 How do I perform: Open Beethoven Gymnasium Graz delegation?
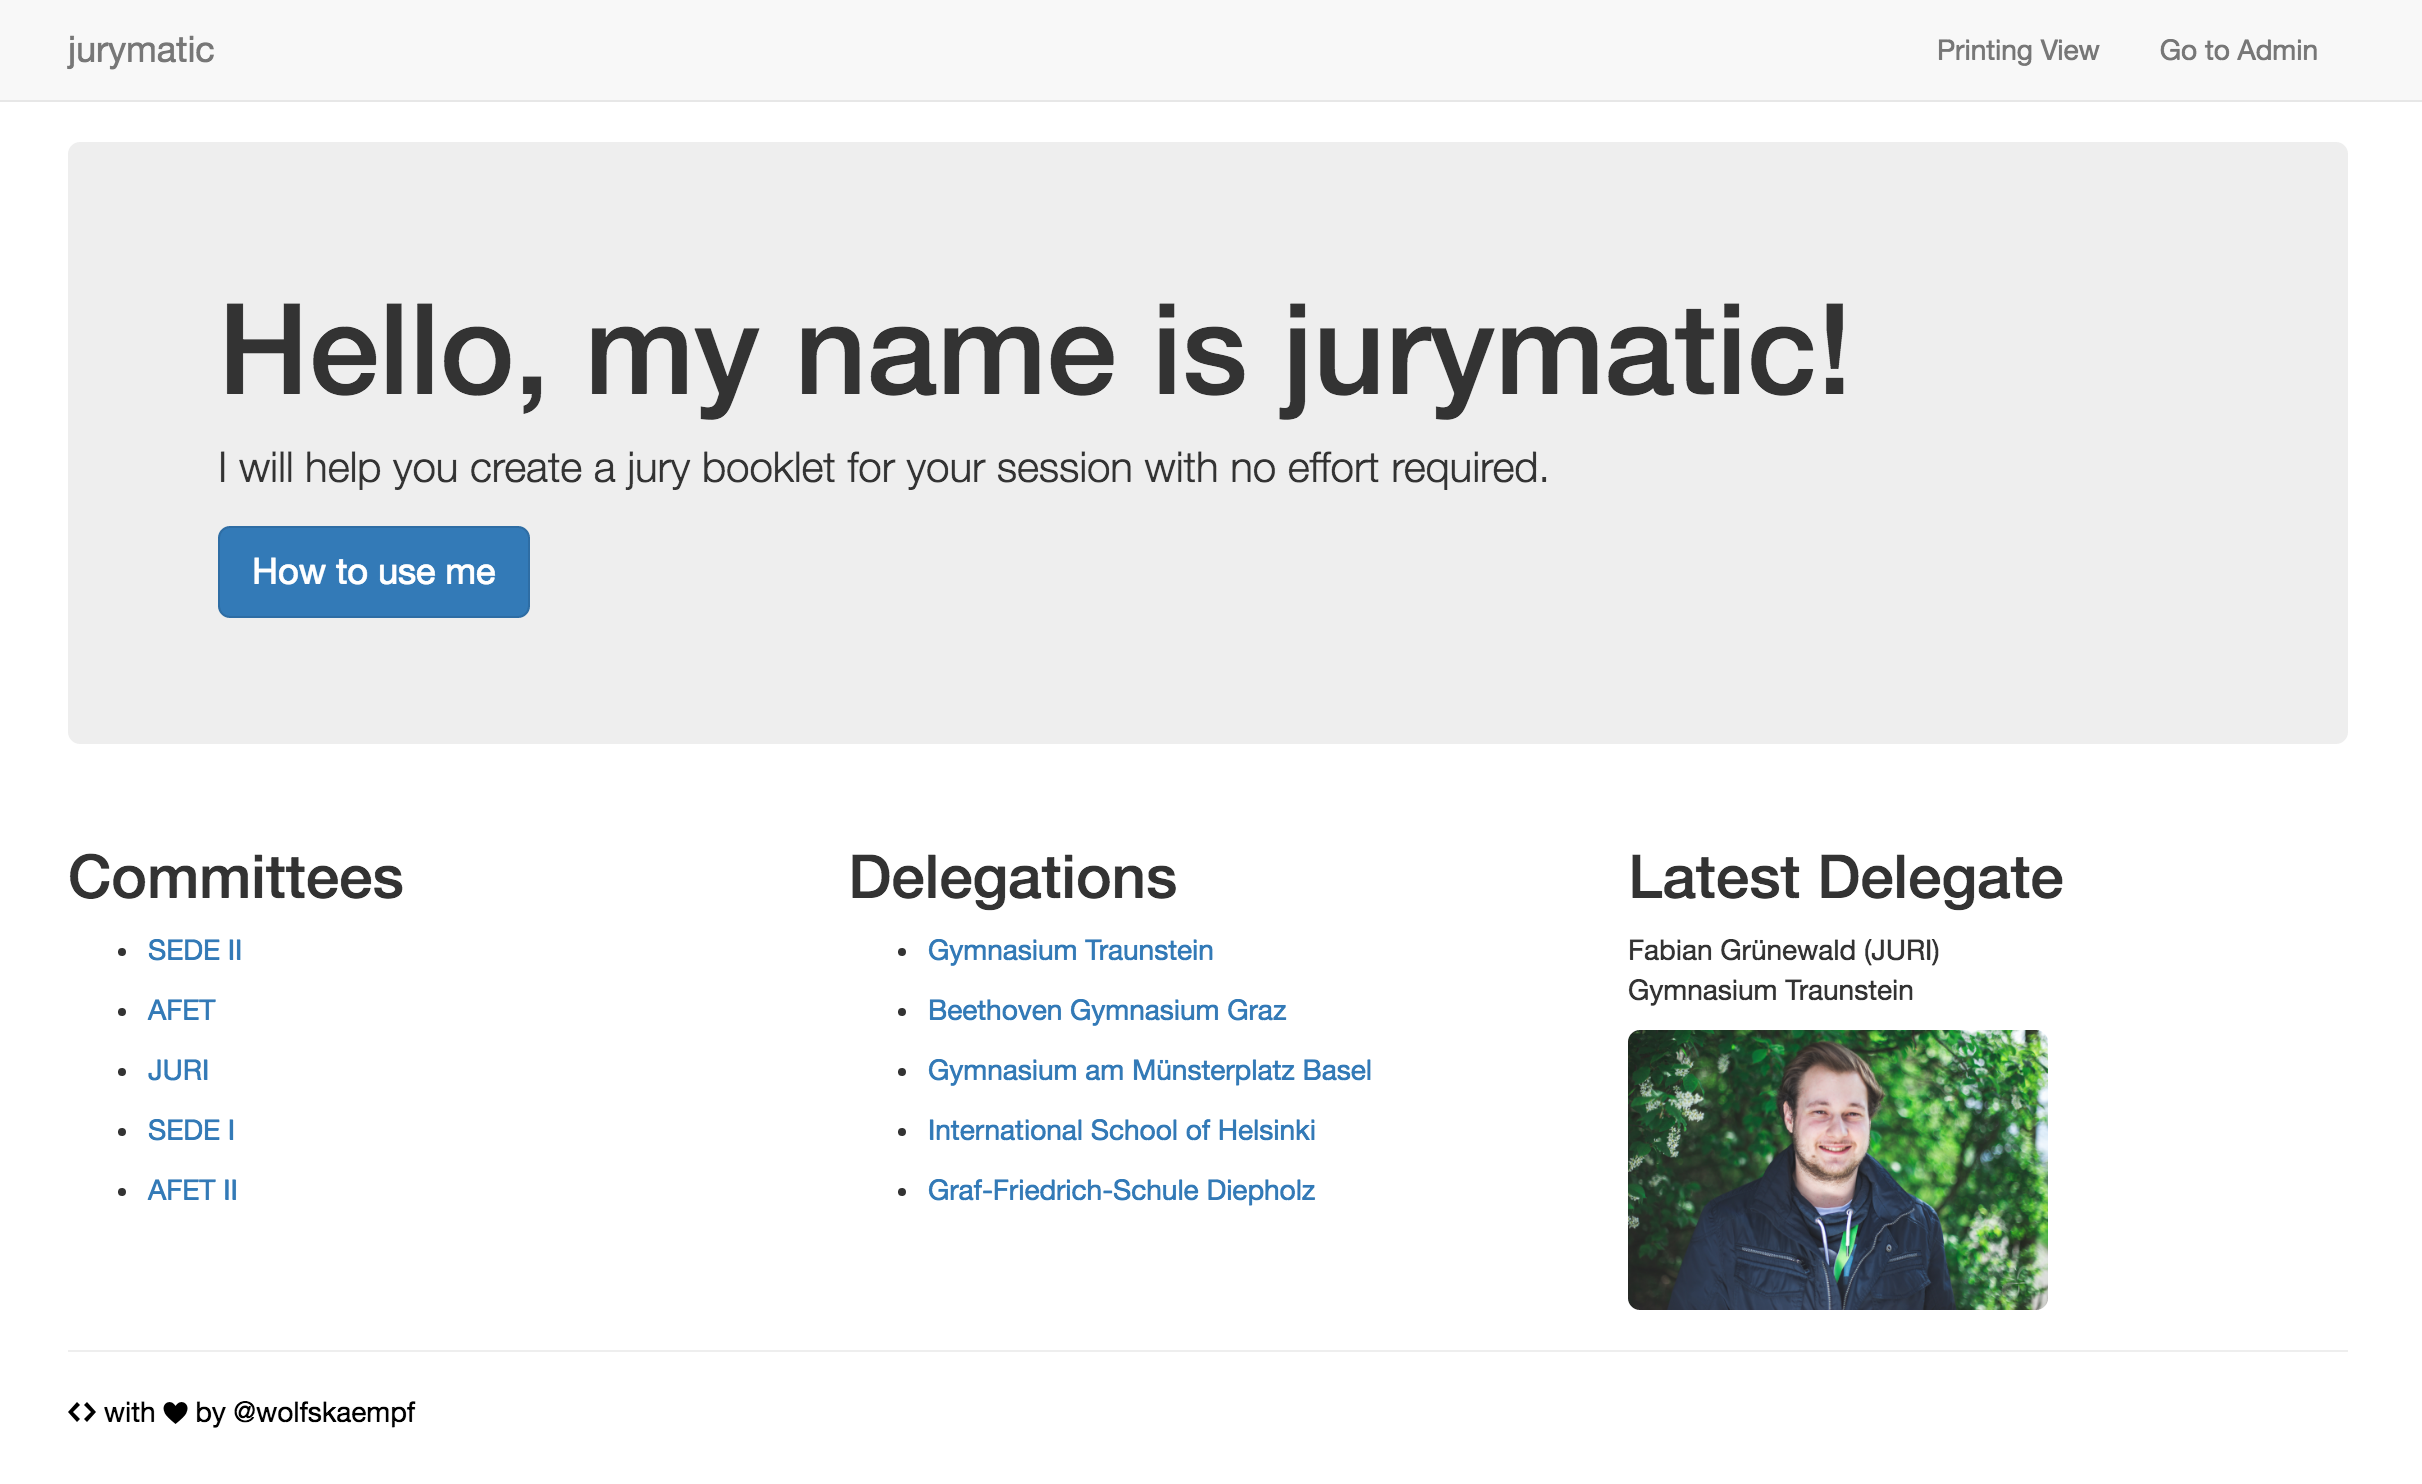(1107, 1010)
